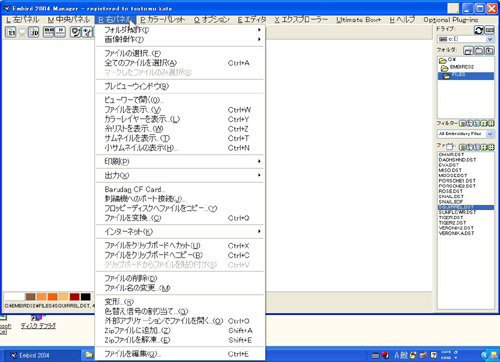Click the refresh drive icon
Image resolution: width=500 pixels, height=362 pixels.
click(479, 30)
